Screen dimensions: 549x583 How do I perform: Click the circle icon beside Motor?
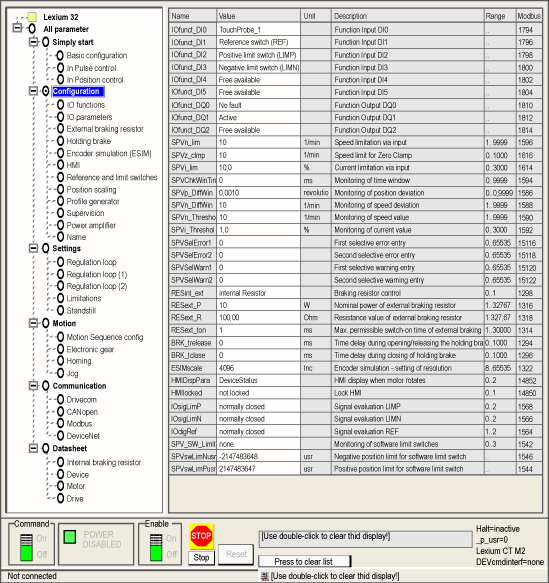click(60, 486)
